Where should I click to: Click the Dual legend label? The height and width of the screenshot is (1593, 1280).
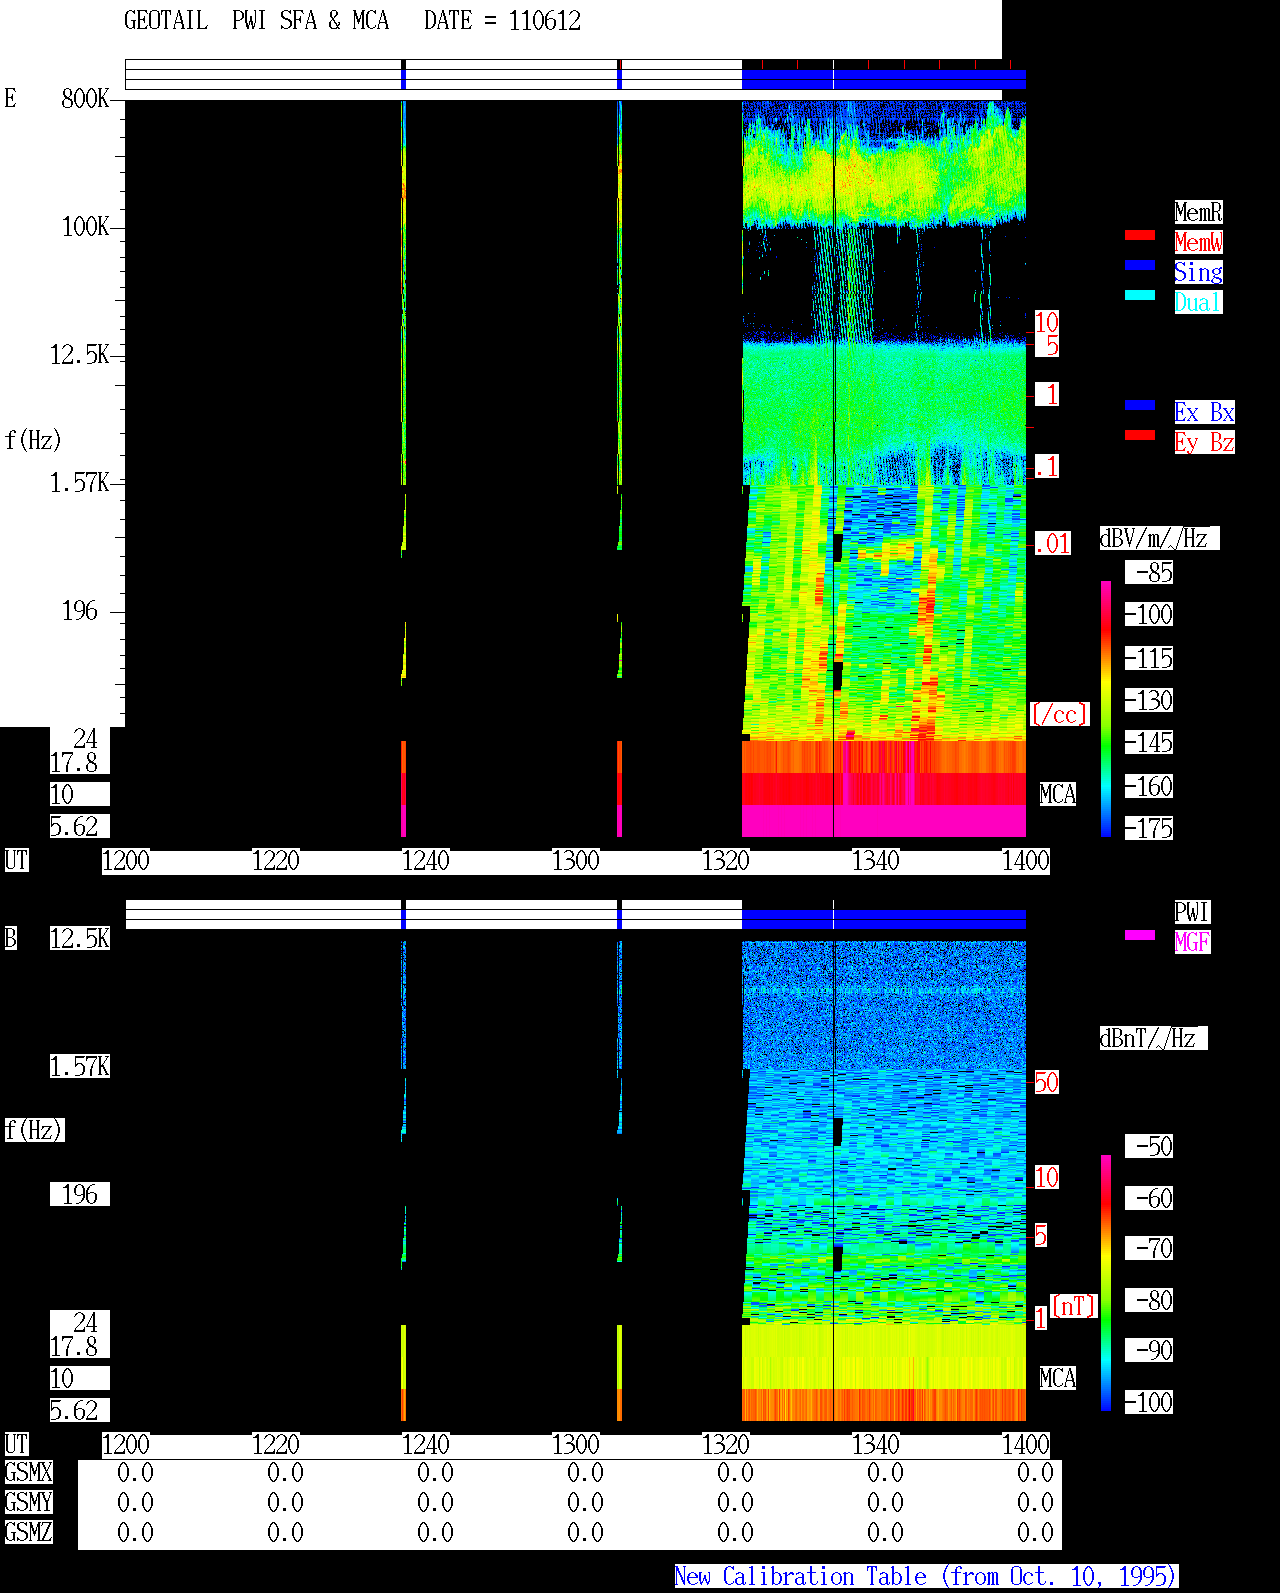click(x=1198, y=302)
